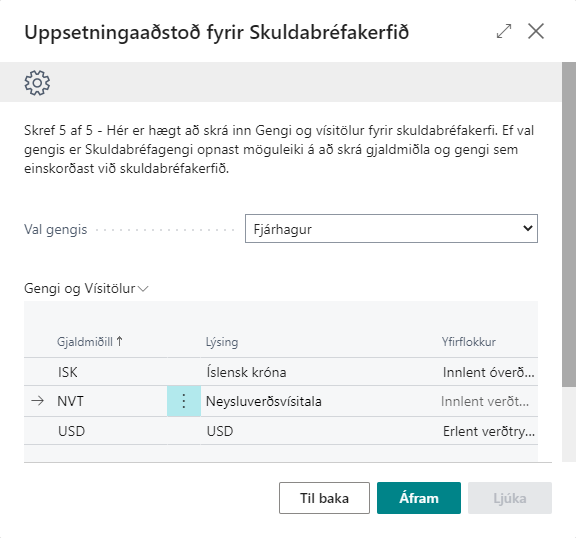Click the Neysluverðsvísitala description cell

(320, 401)
